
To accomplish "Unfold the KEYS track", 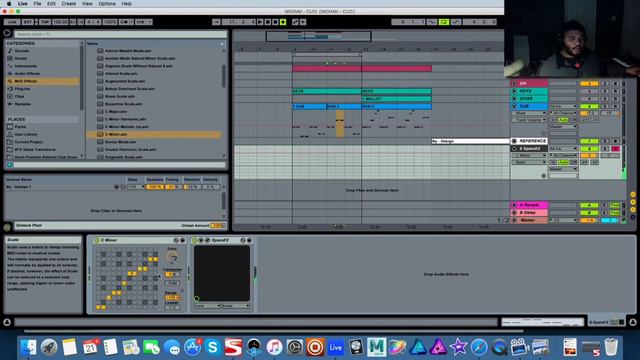I will [514, 91].
